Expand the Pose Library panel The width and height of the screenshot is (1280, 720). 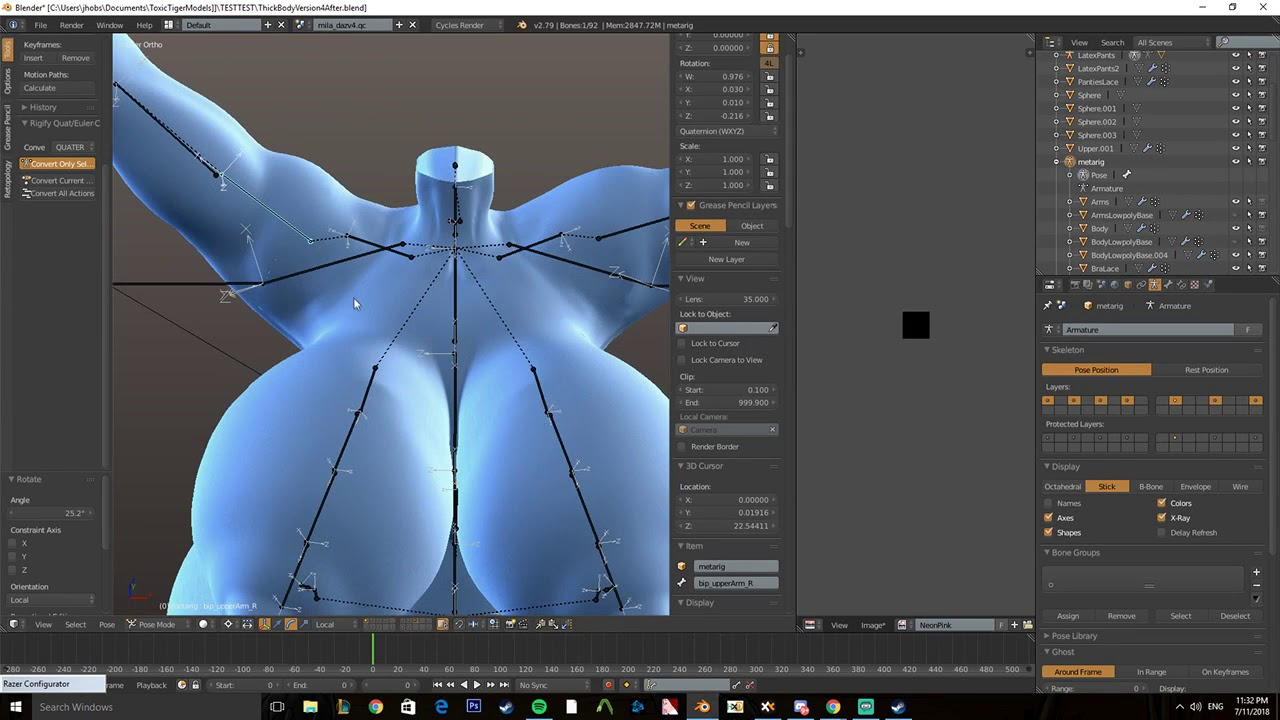click(1074, 636)
